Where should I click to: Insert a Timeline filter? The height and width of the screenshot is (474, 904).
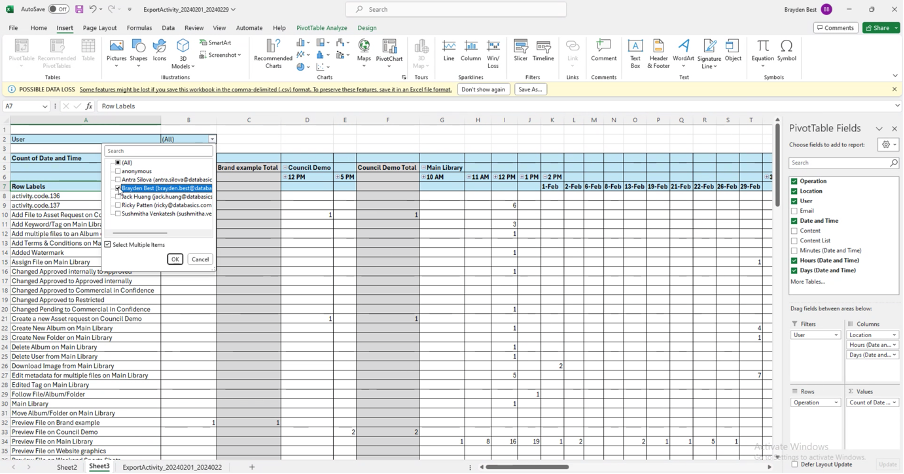(543, 51)
